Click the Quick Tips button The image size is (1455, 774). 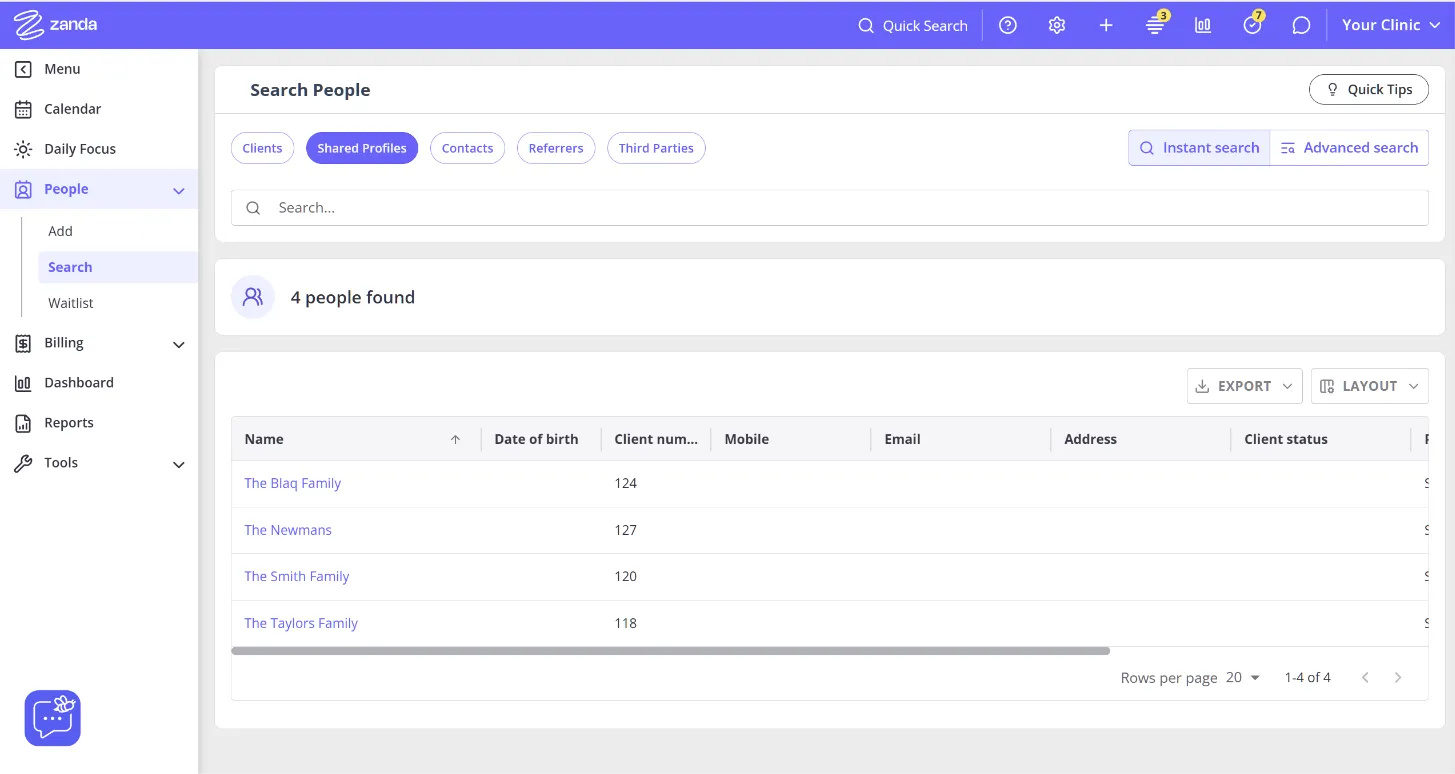1369,90
